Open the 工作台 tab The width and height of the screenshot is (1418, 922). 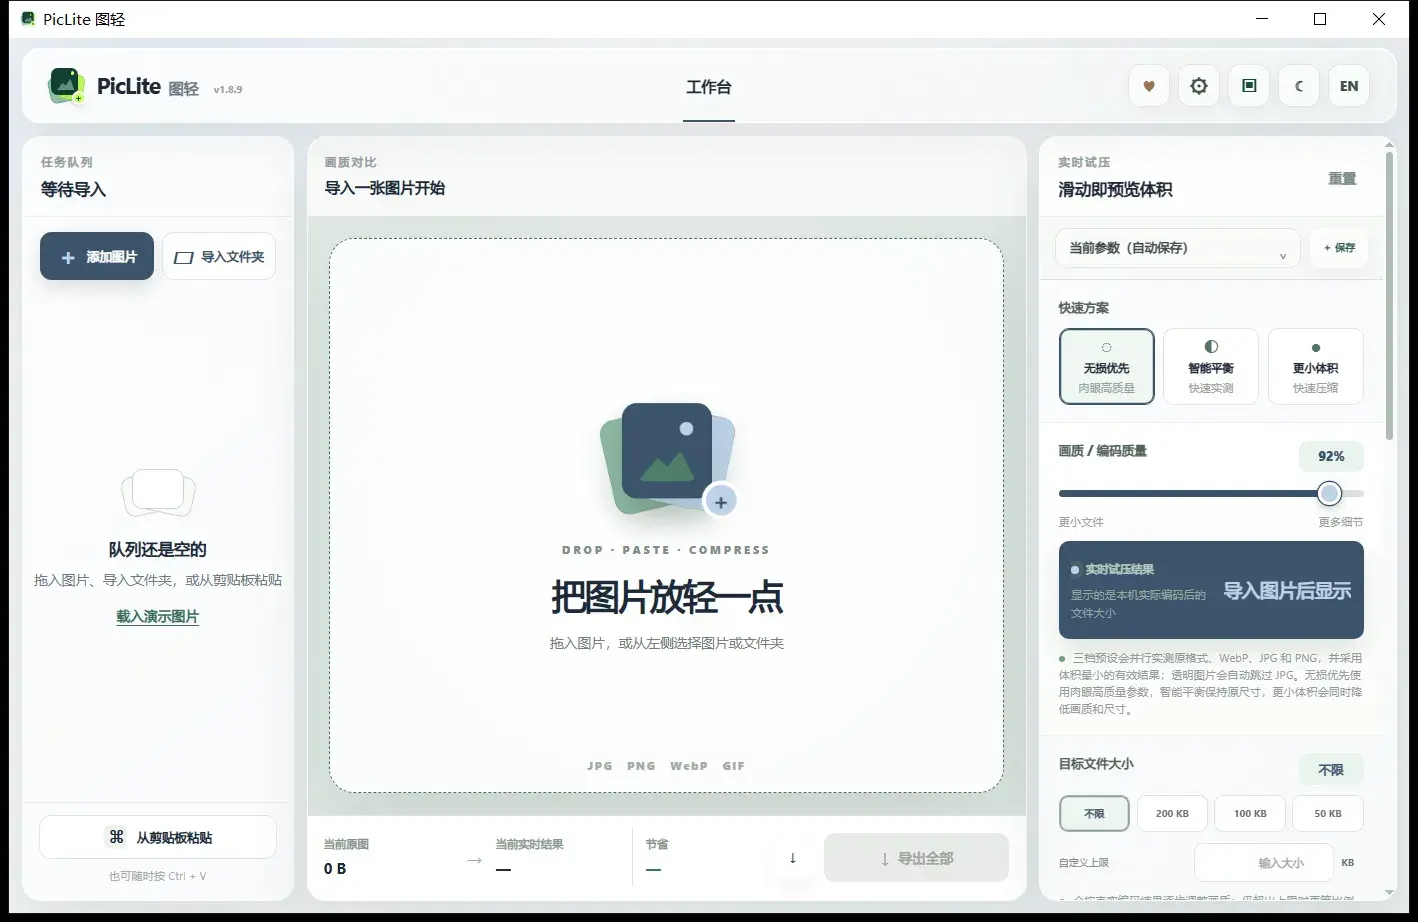[709, 88]
